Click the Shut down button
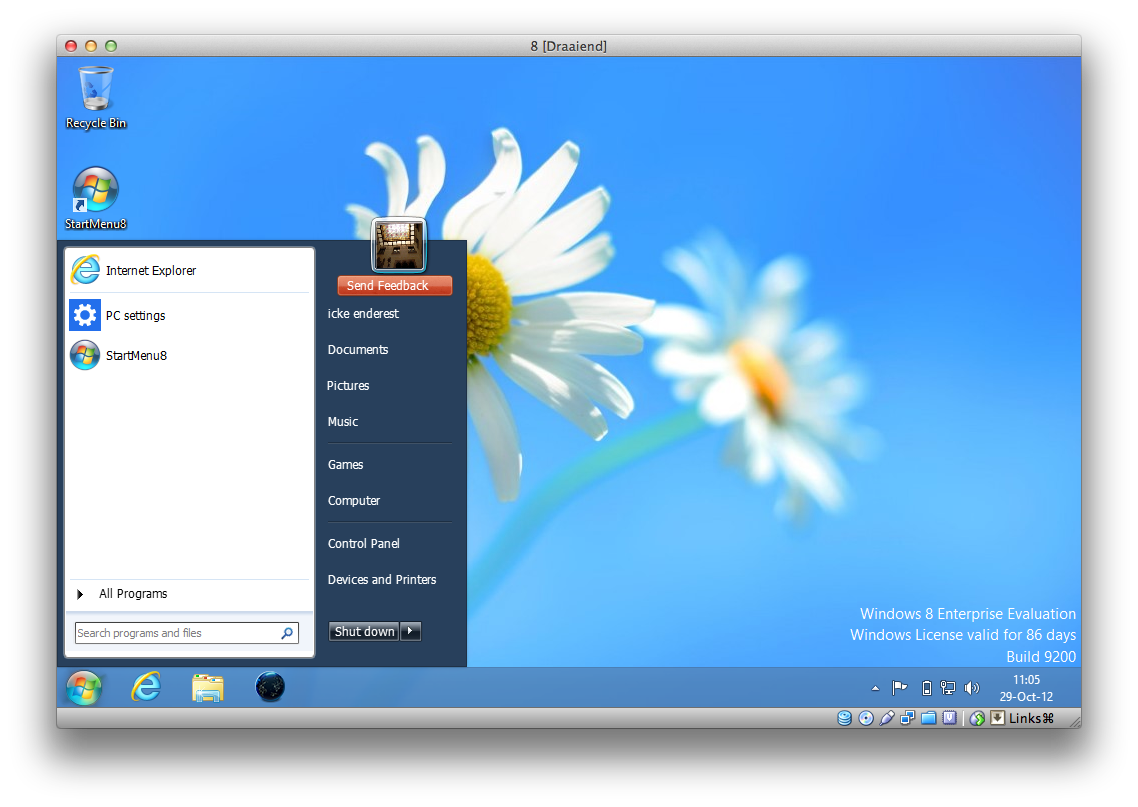The height and width of the screenshot is (807, 1138). click(364, 631)
